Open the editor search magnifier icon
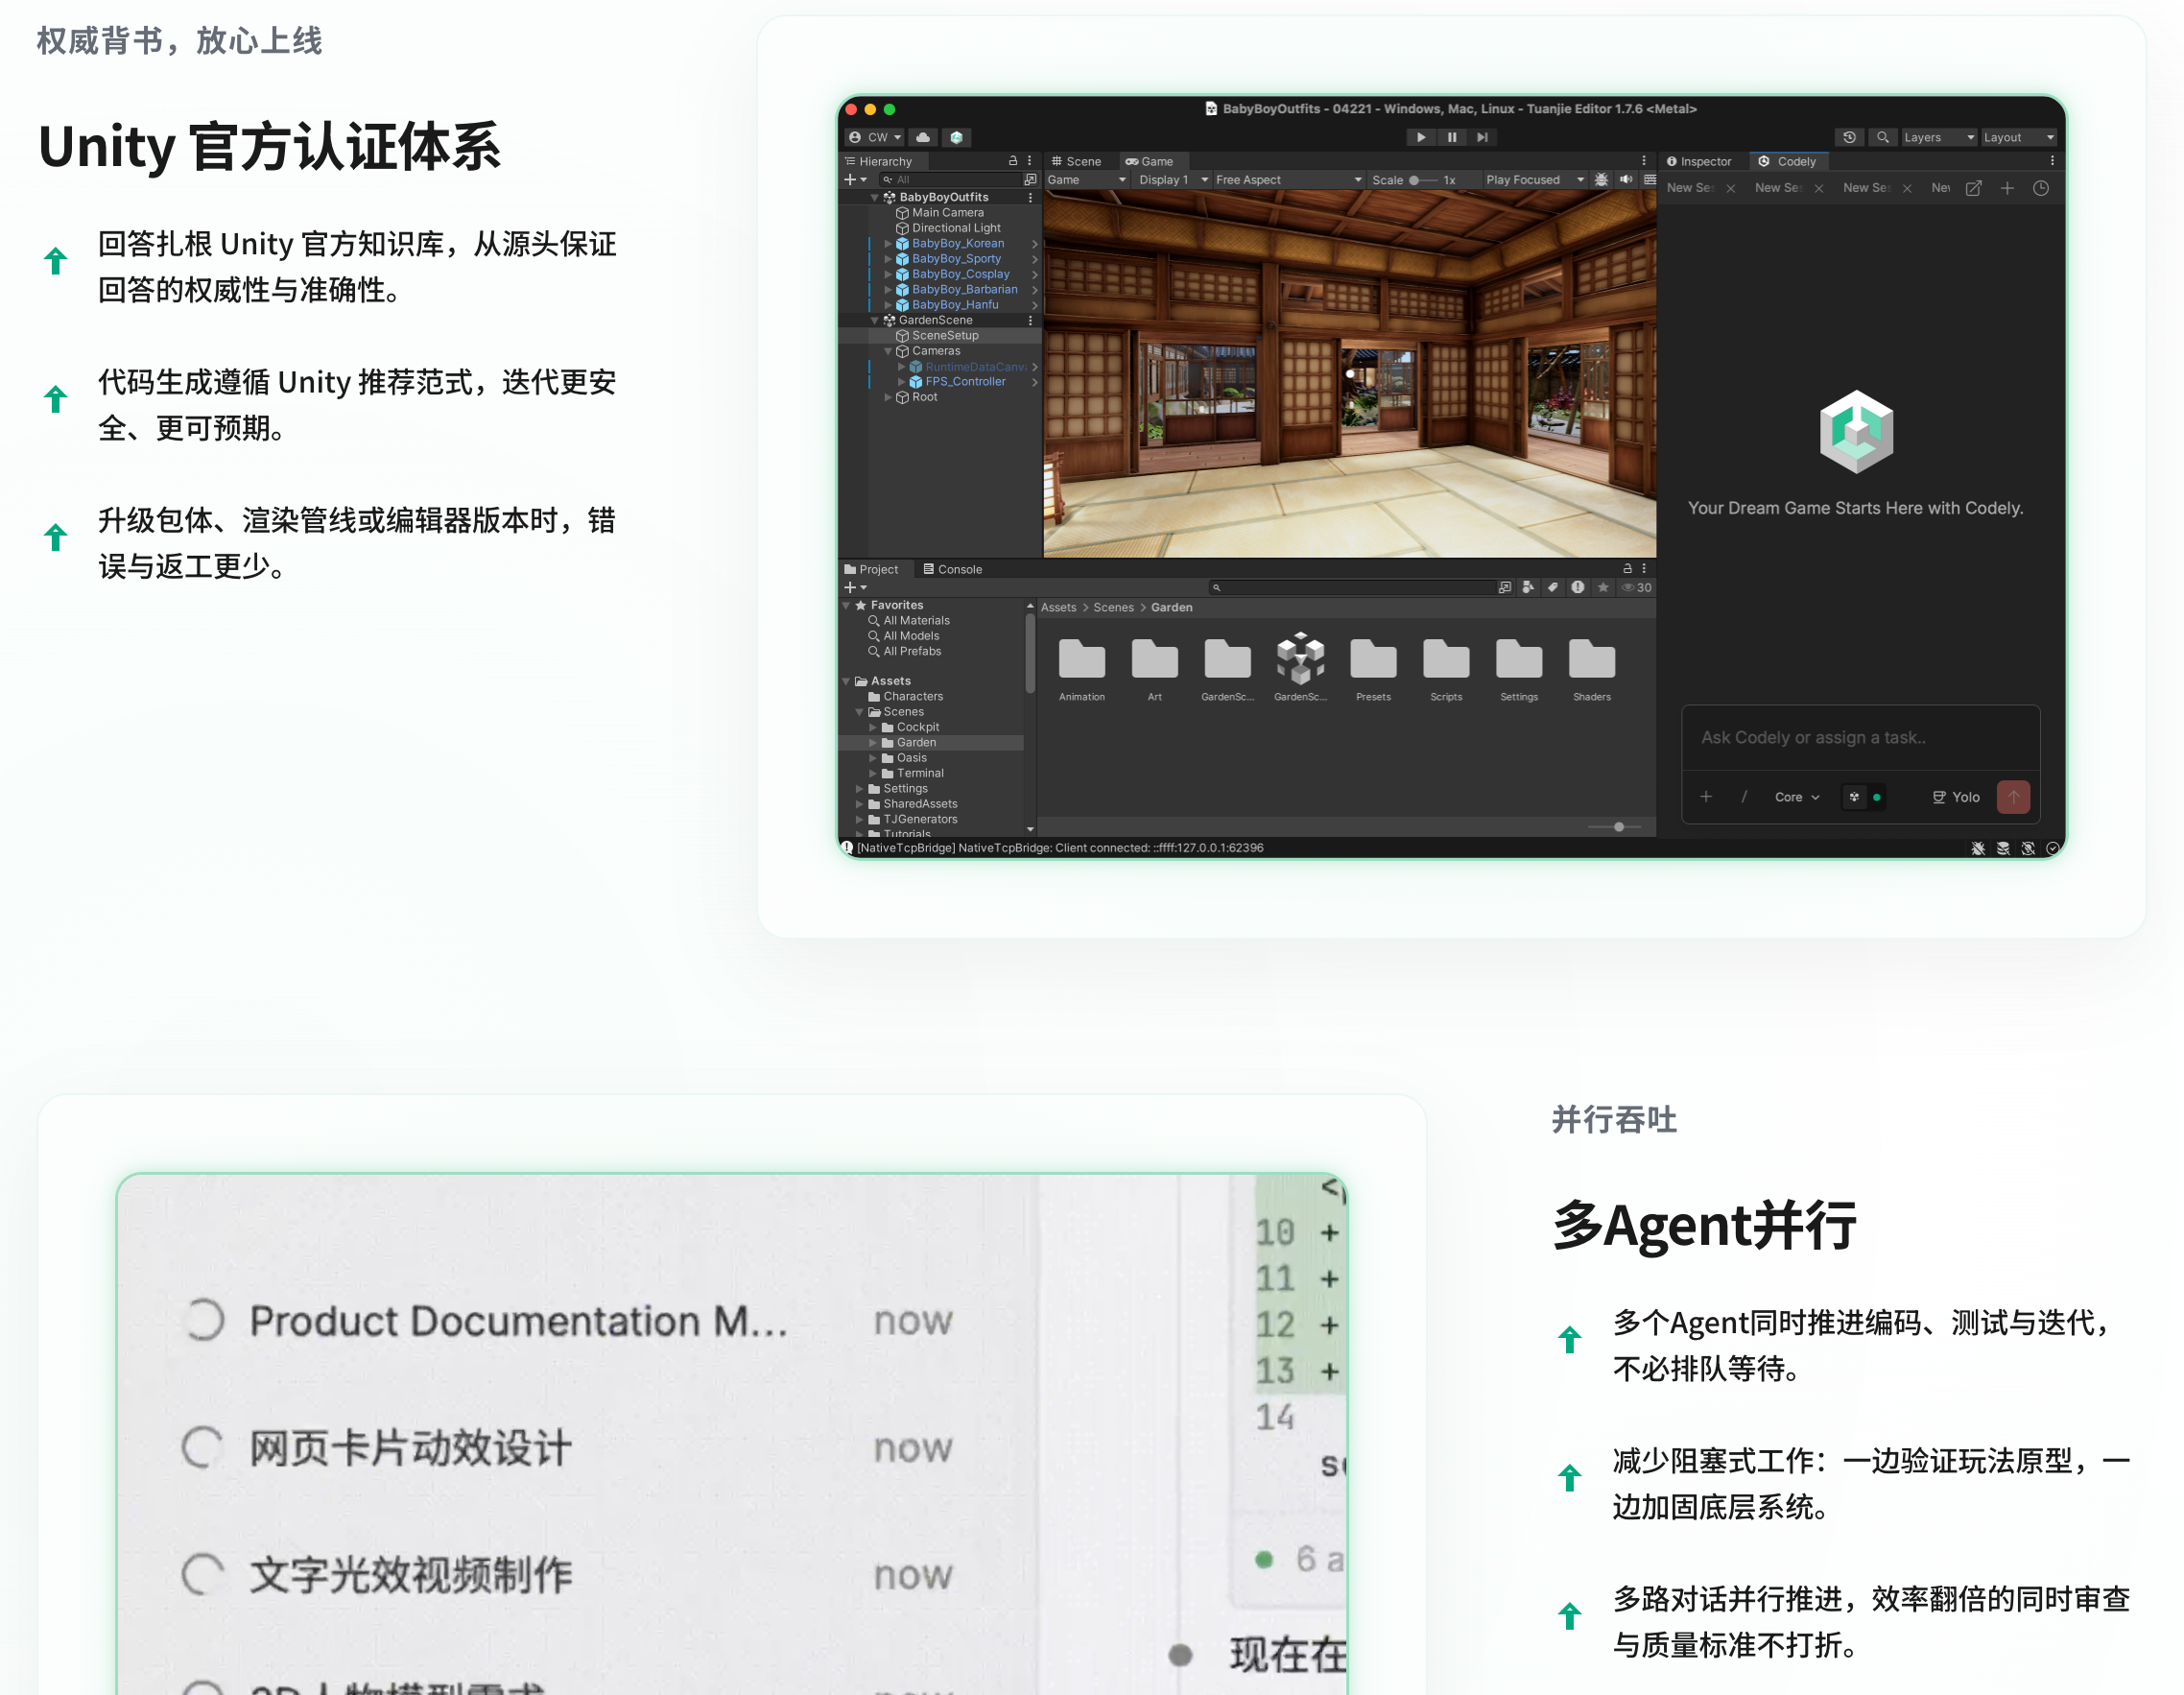 (1882, 137)
